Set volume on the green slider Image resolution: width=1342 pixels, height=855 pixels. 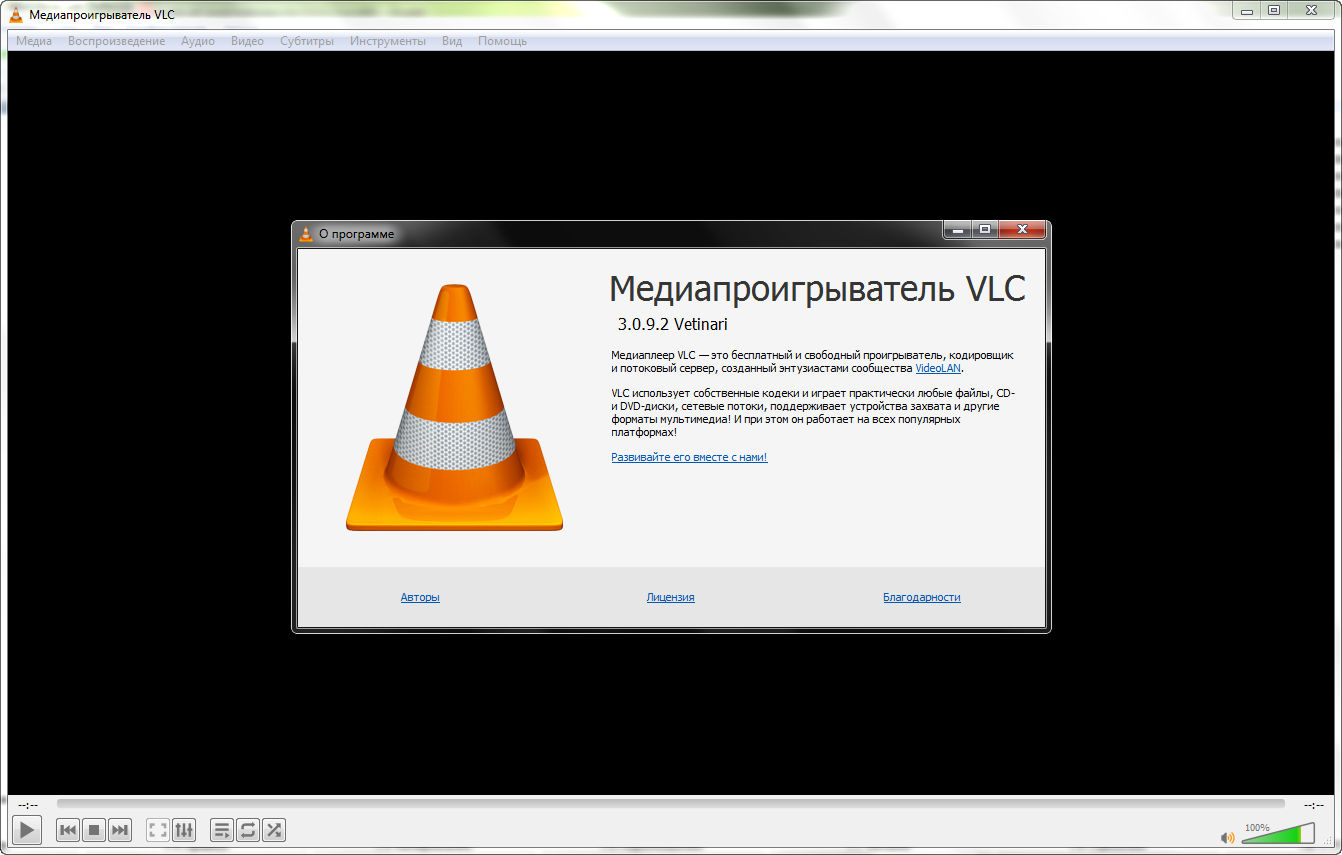[1278, 833]
